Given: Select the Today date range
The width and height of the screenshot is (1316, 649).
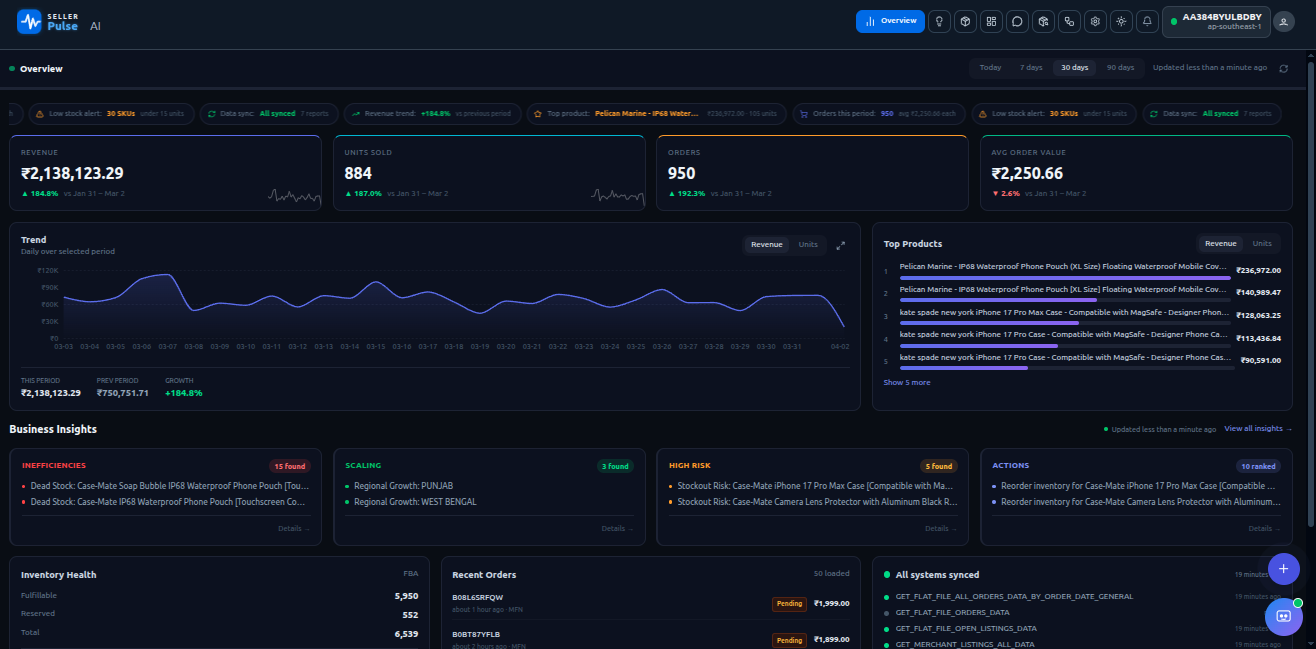Looking at the screenshot, I should [x=990, y=68].
